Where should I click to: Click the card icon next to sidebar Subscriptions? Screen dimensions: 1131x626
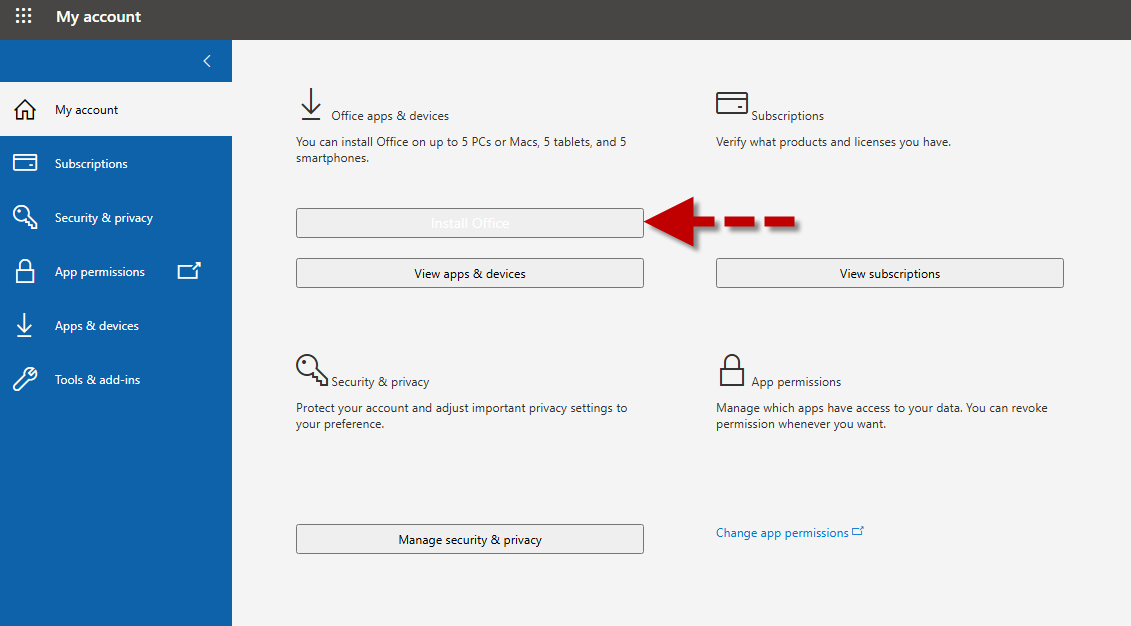[x=25, y=163]
